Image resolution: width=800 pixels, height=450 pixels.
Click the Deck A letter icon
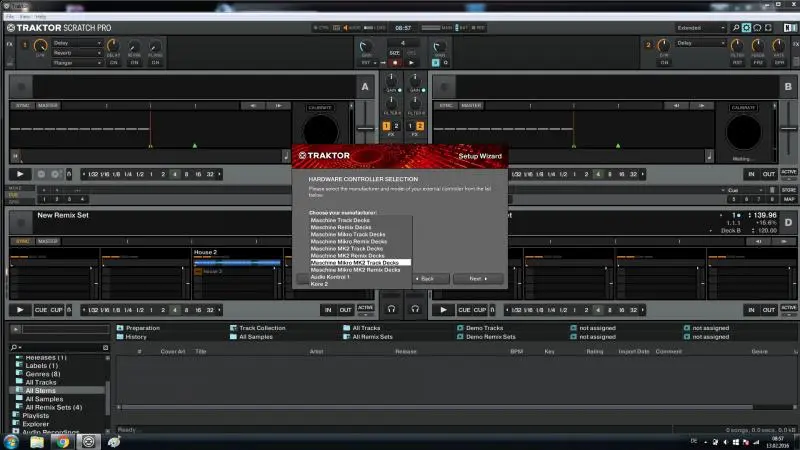(x=364, y=87)
